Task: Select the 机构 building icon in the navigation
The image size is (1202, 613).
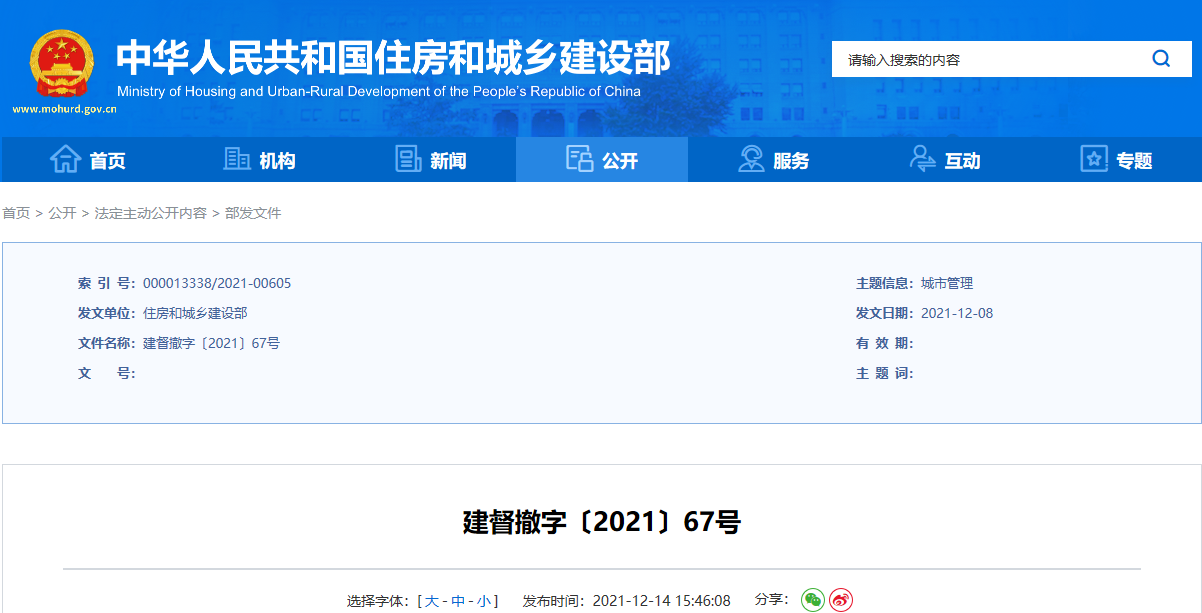Action: pos(237,159)
